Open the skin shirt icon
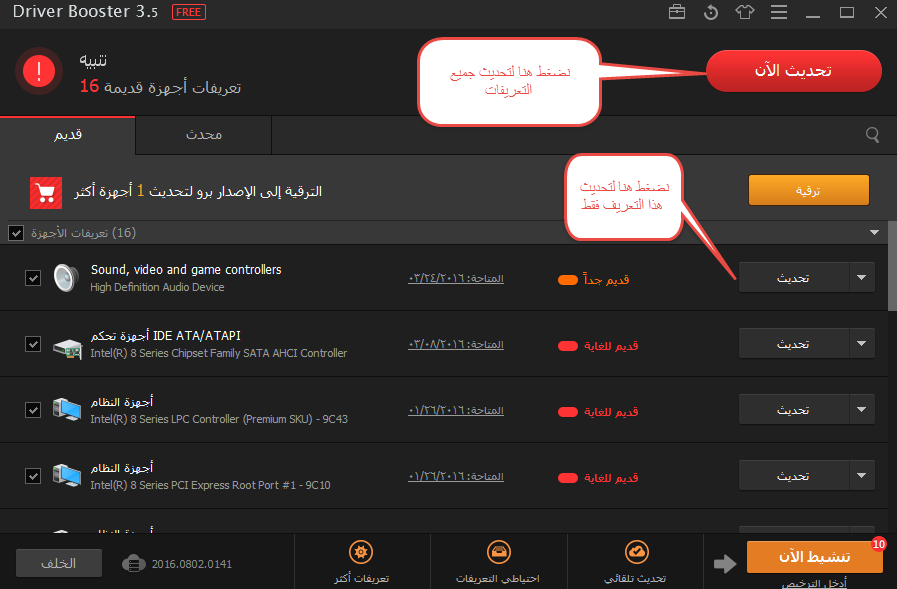Screen dimensions: 897x589 [744, 12]
